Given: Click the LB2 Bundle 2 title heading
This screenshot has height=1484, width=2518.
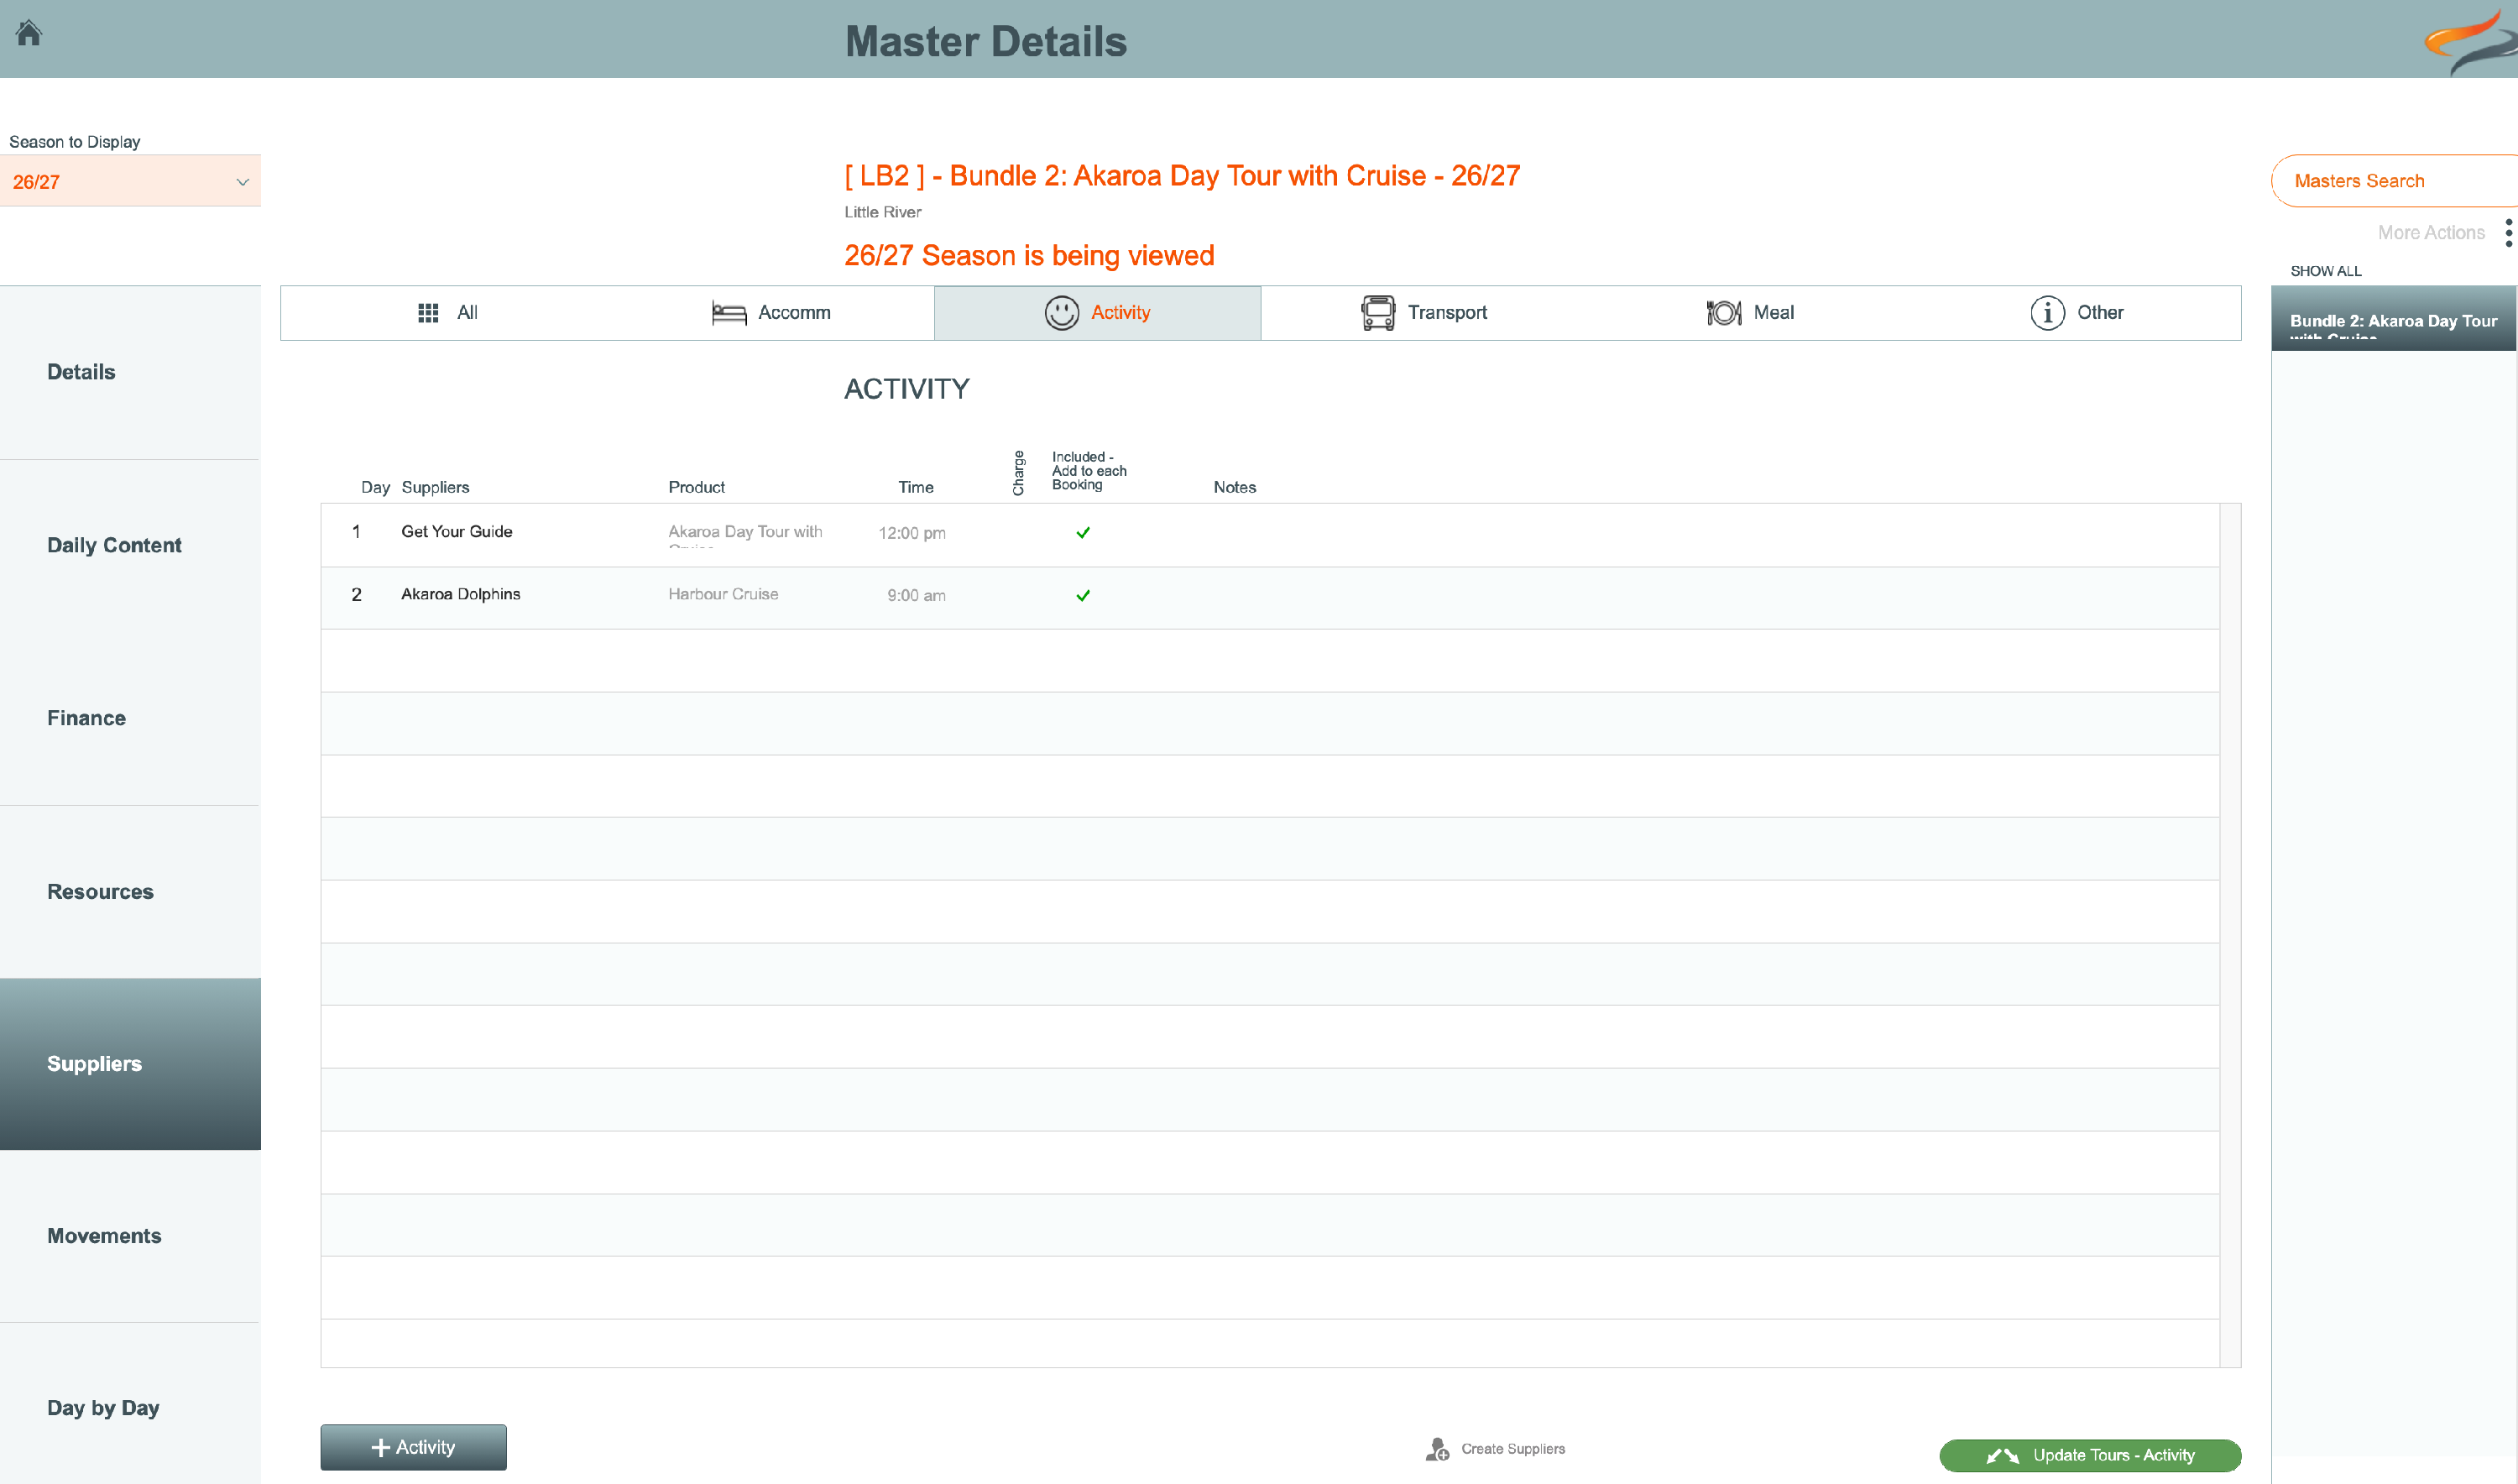Looking at the screenshot, I should 1182,176.
